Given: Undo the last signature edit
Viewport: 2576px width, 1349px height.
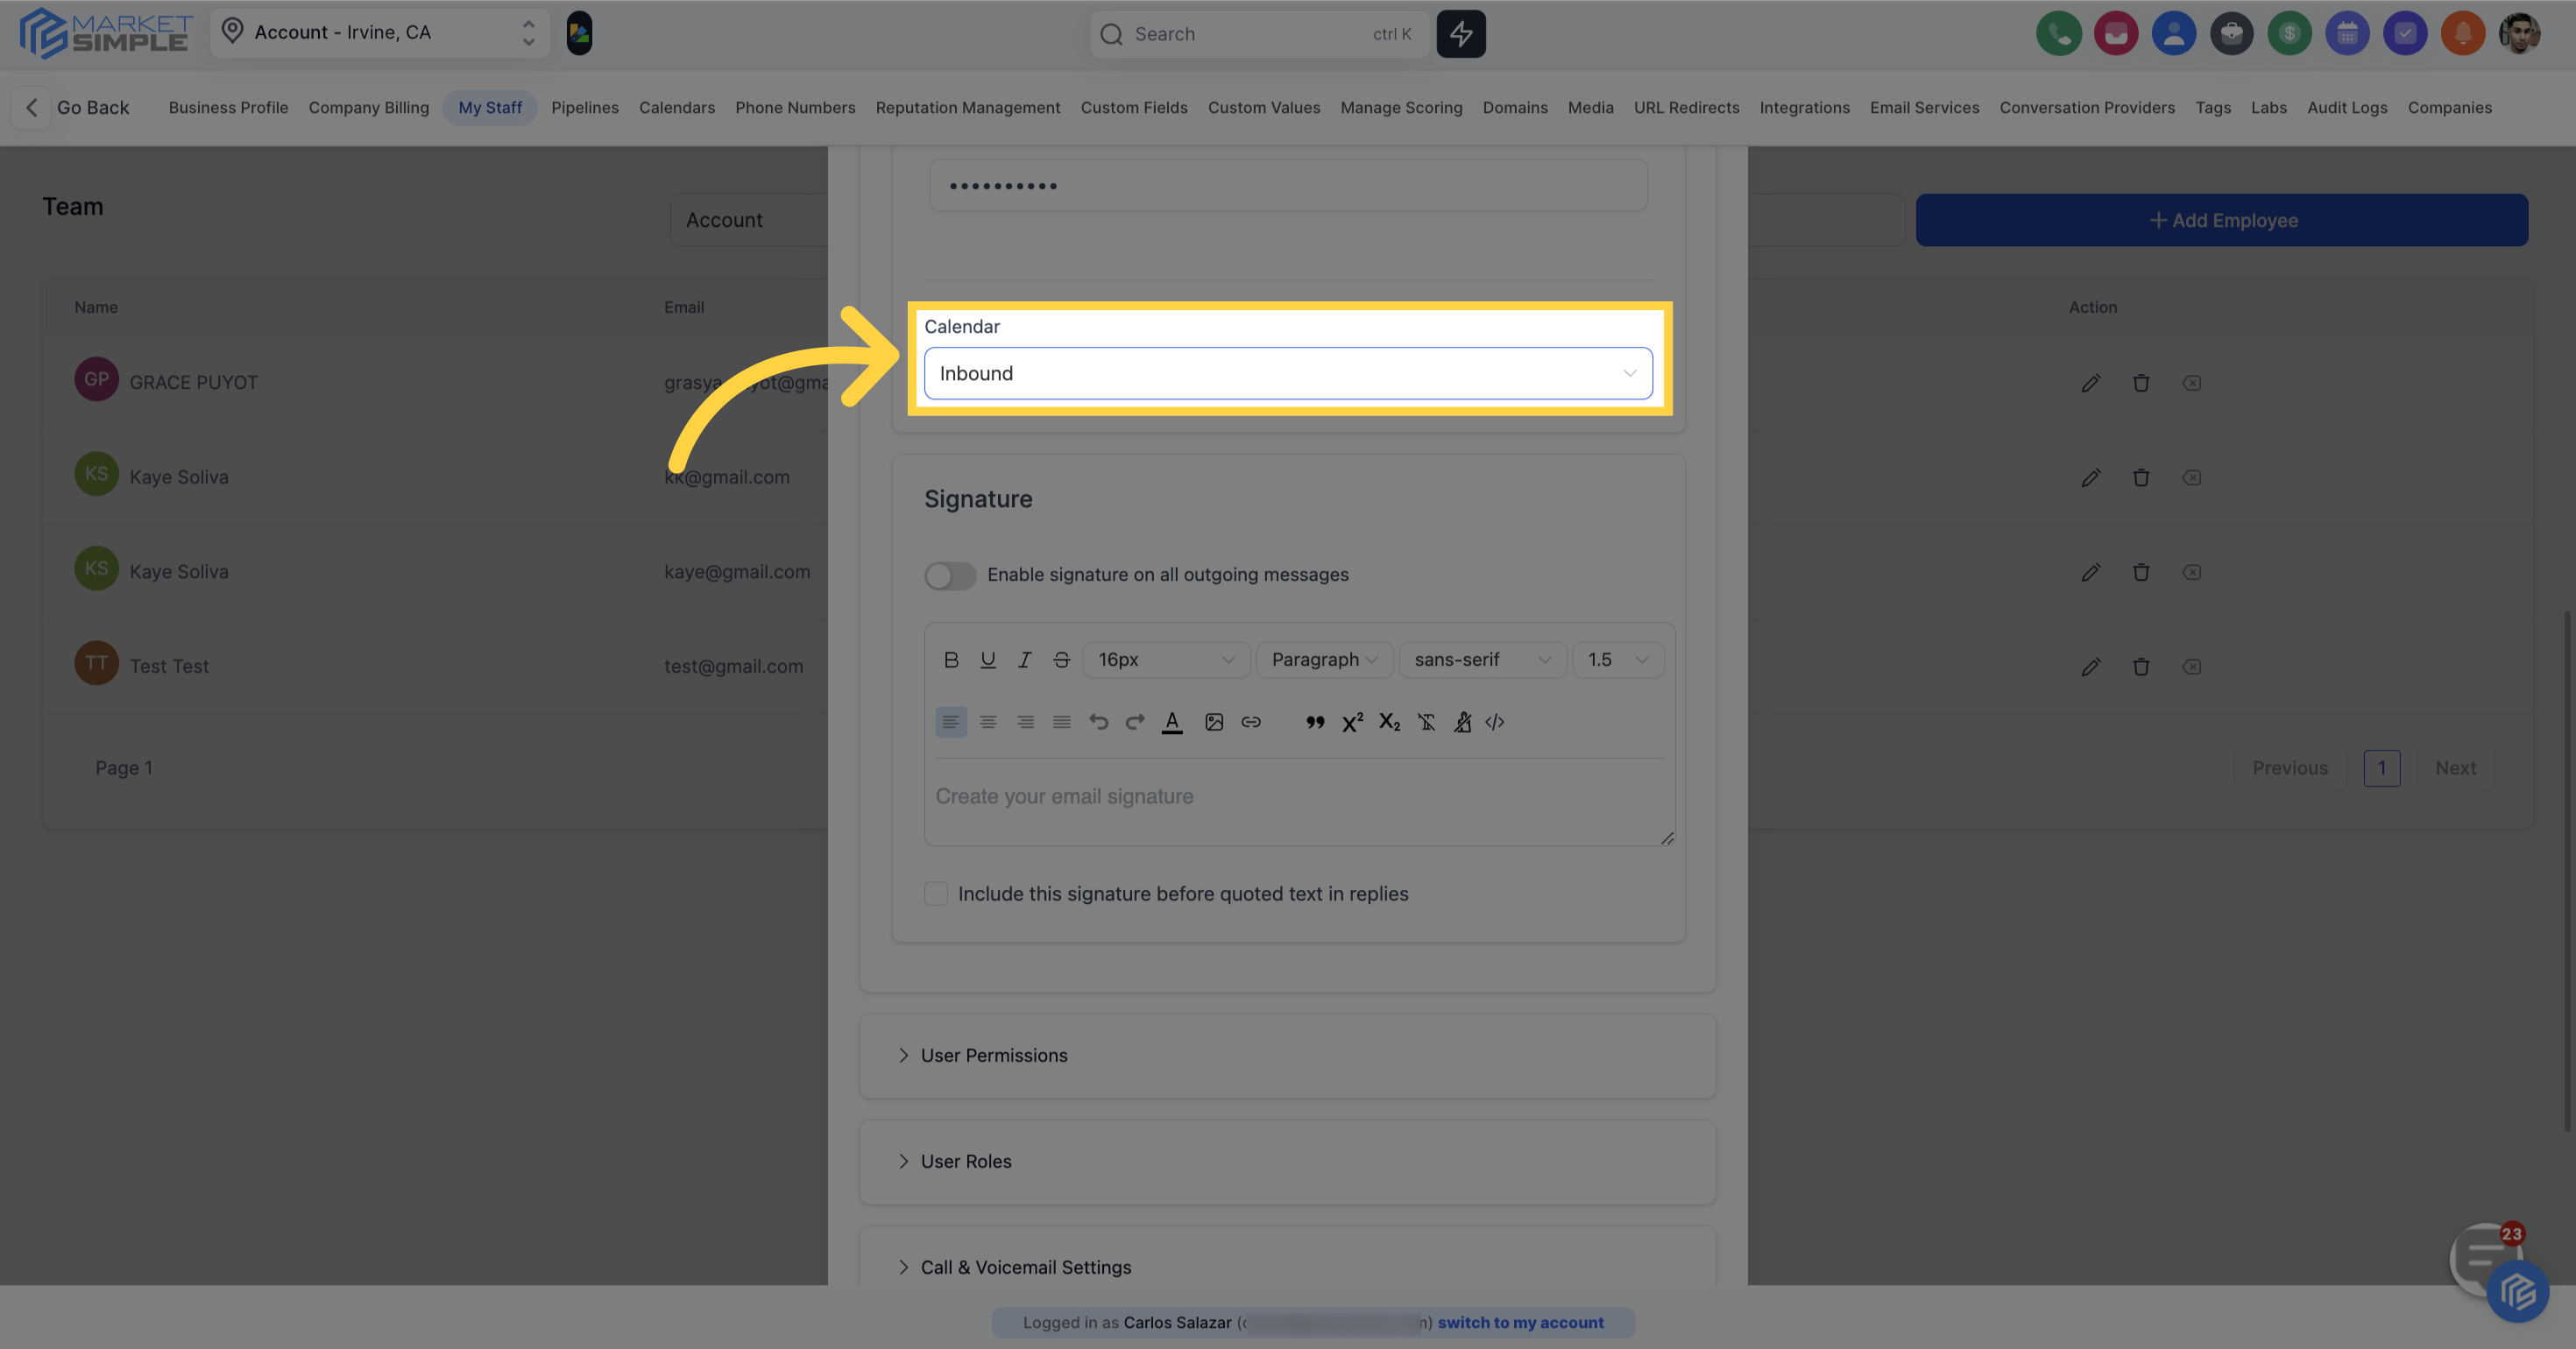Looking at the screenshot, I should pos(1098,722).
